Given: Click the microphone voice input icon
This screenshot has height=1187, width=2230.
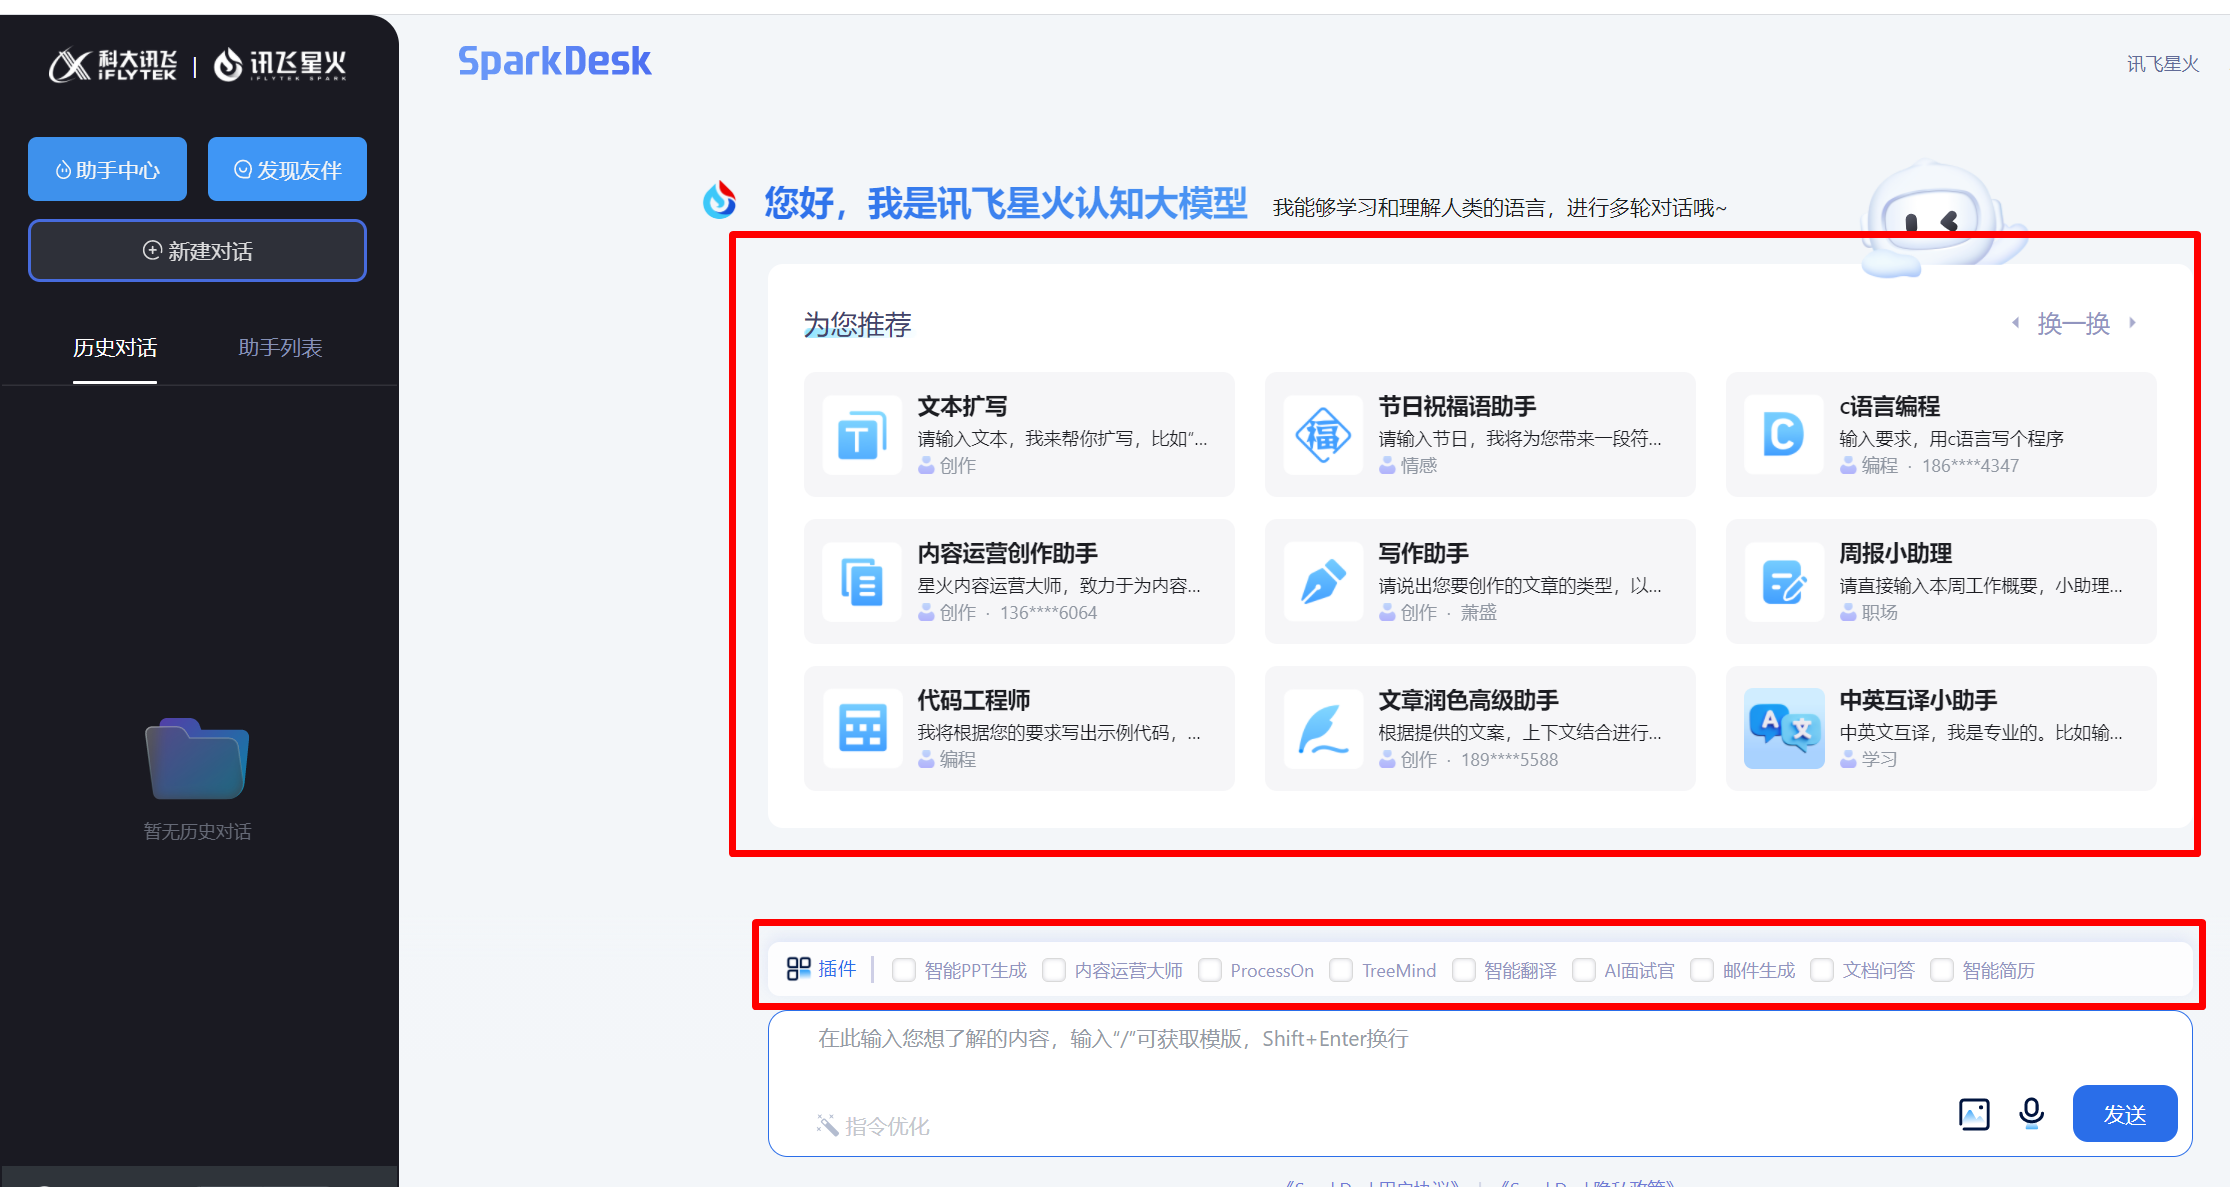Looking at the screenshot, I should pyautogui.click(x=2031, y=1113).
